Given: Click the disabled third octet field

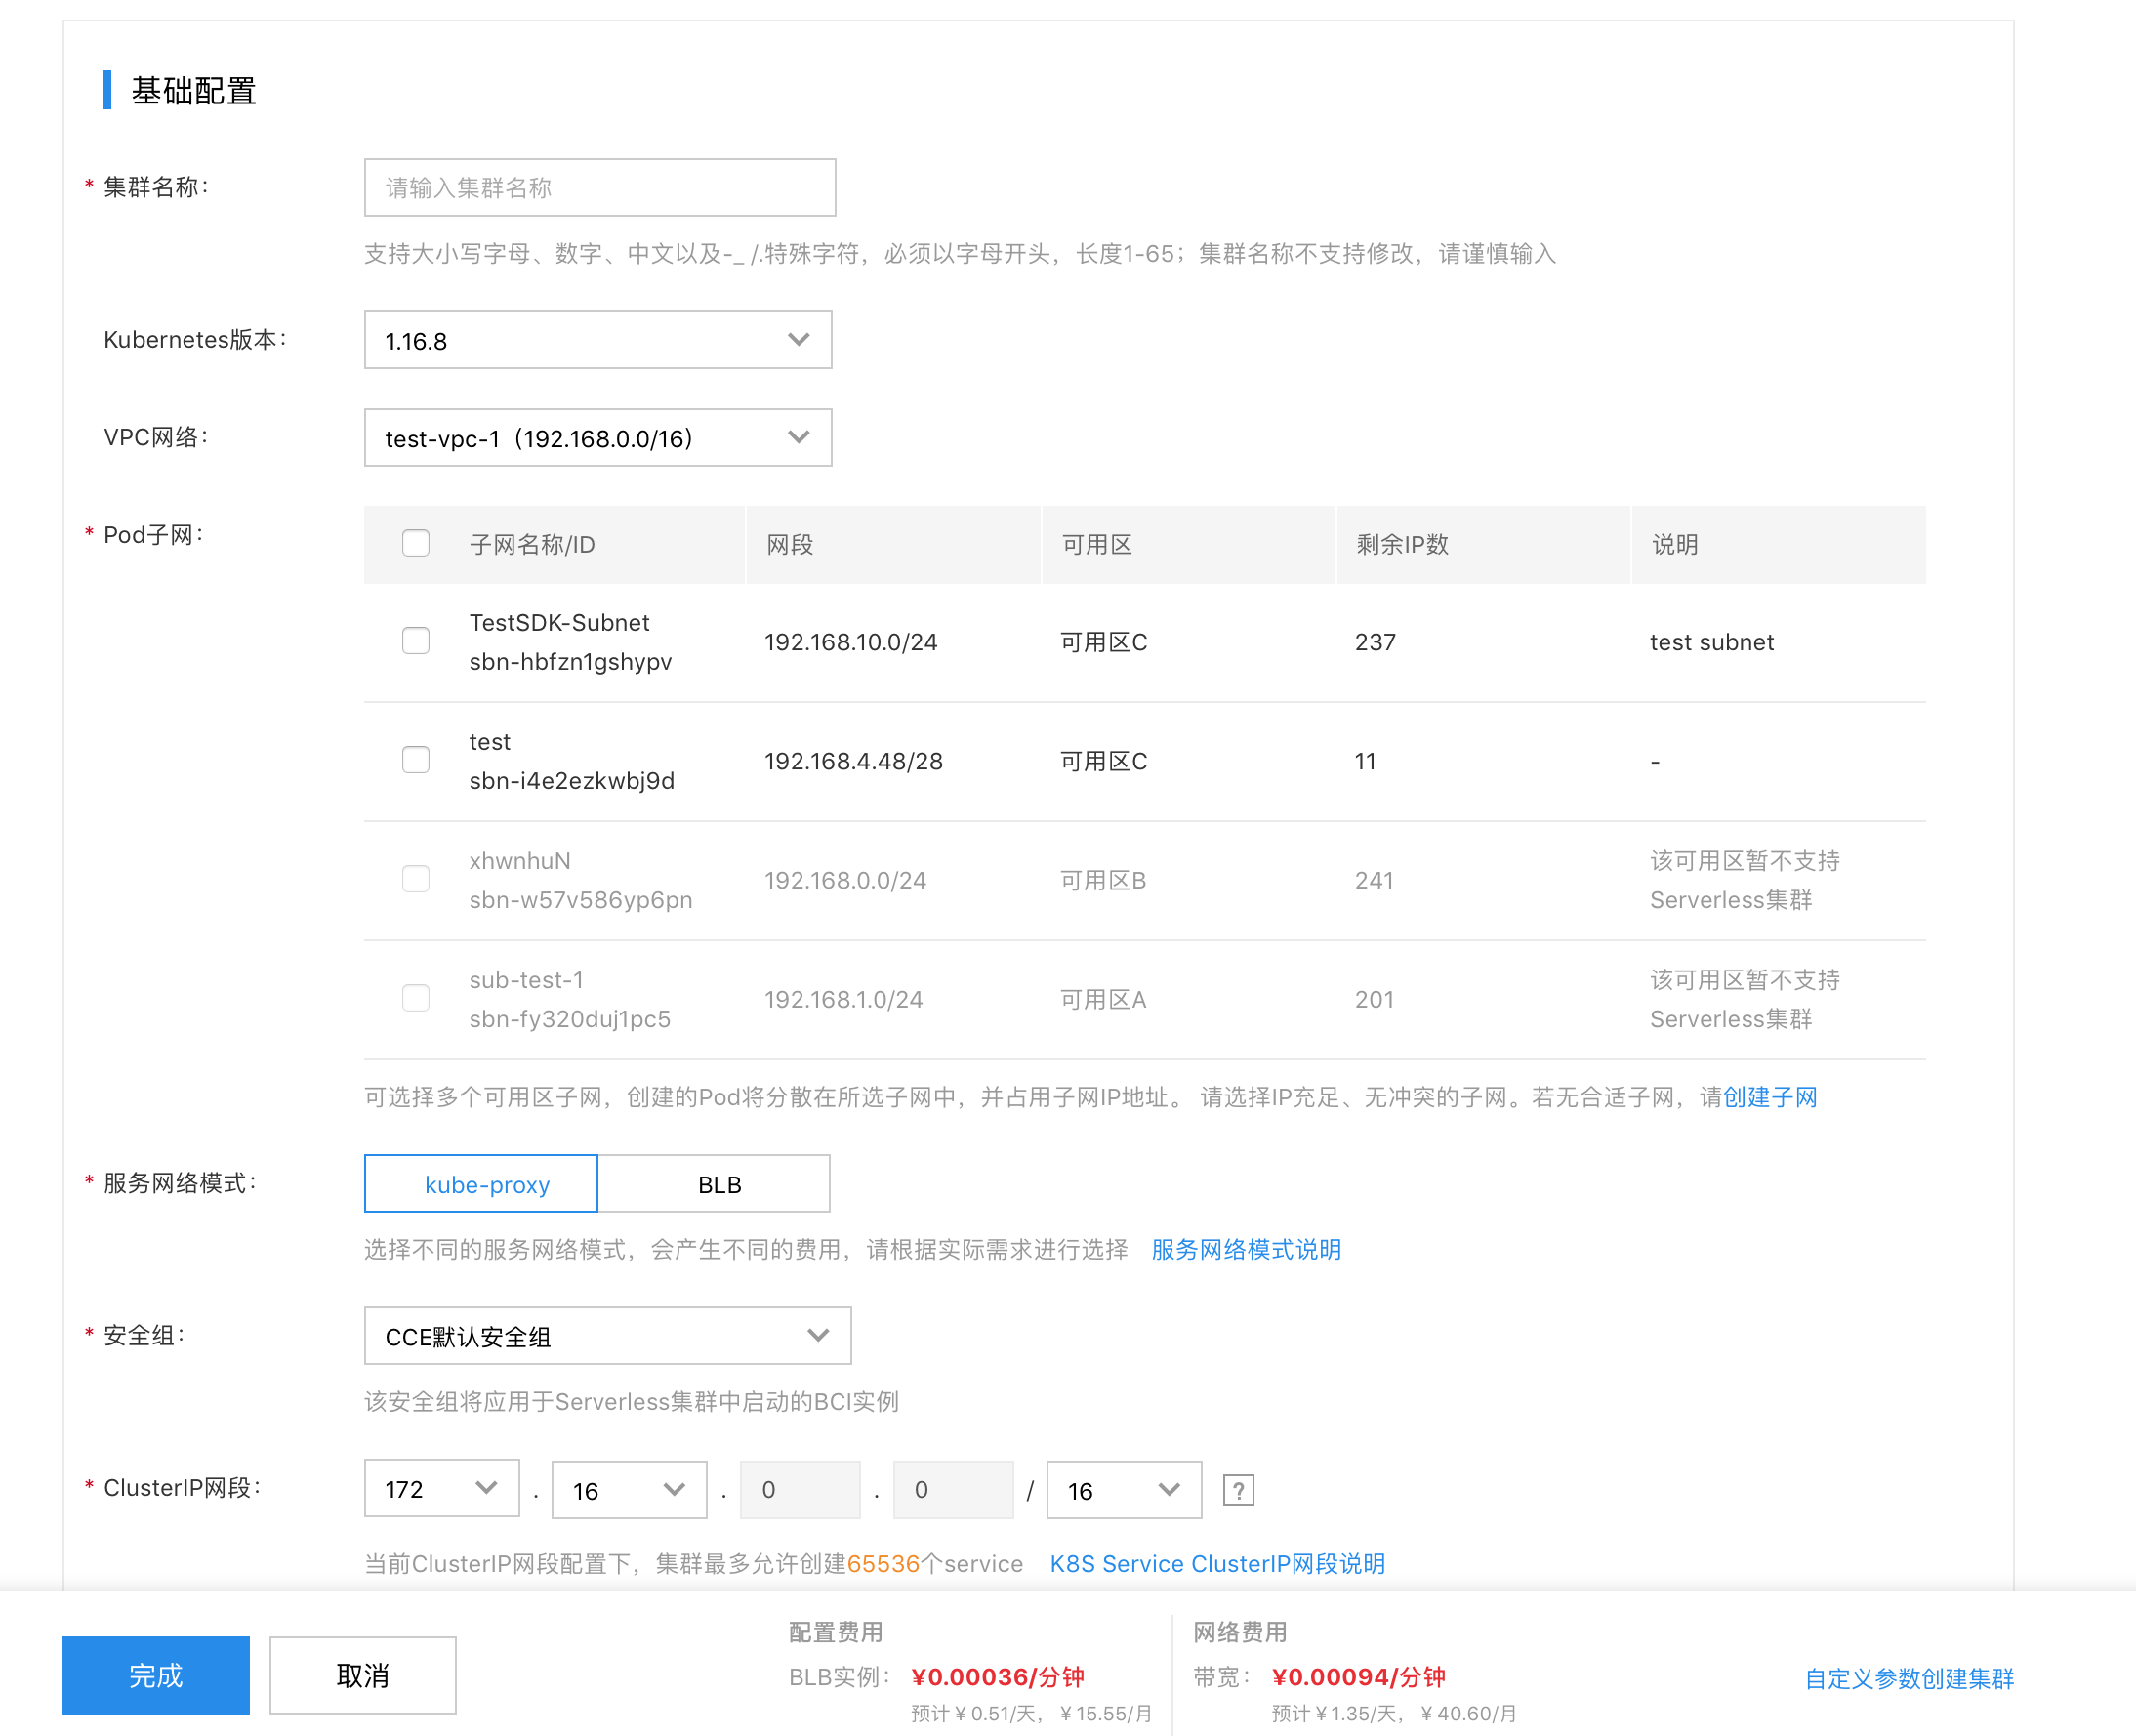Looking at the screenshot, I should [x=800, y=1489].
